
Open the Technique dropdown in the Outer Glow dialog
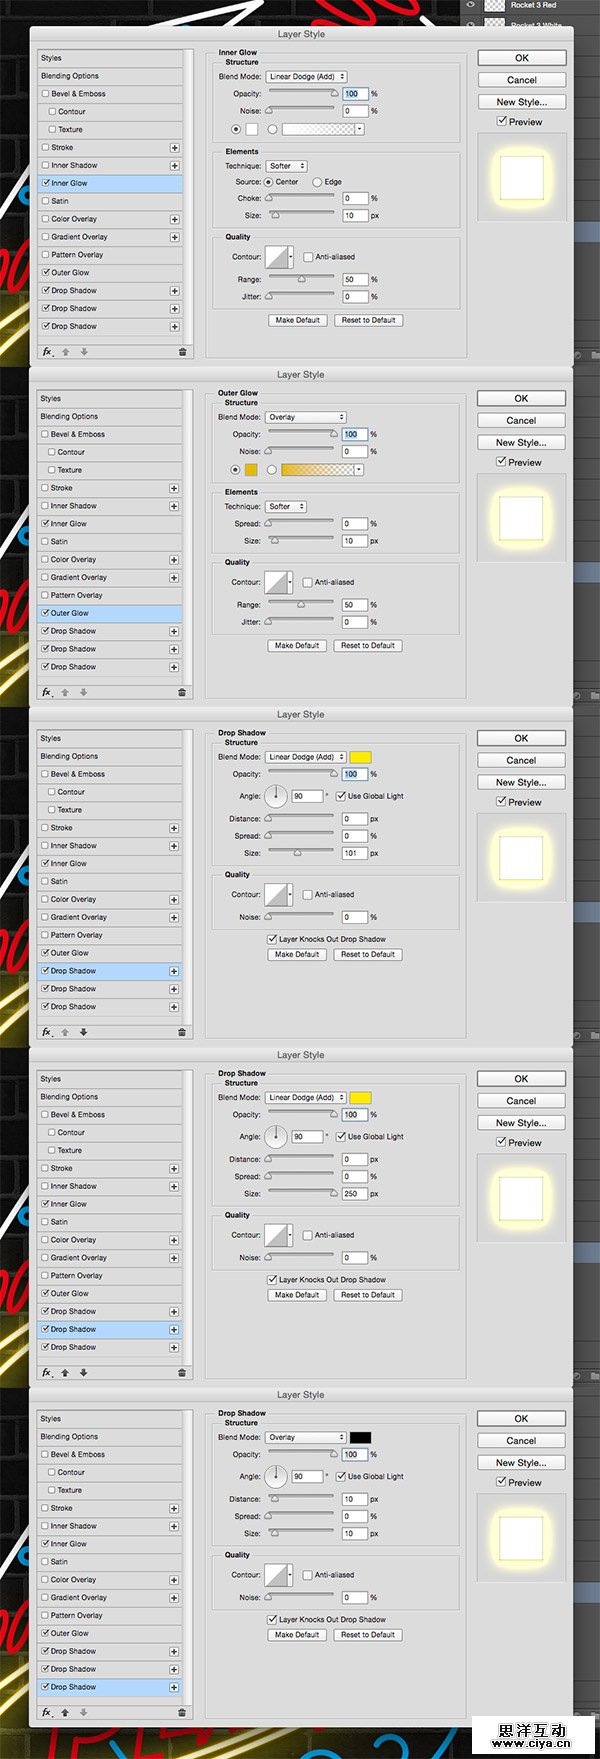[x=285, y=507]
